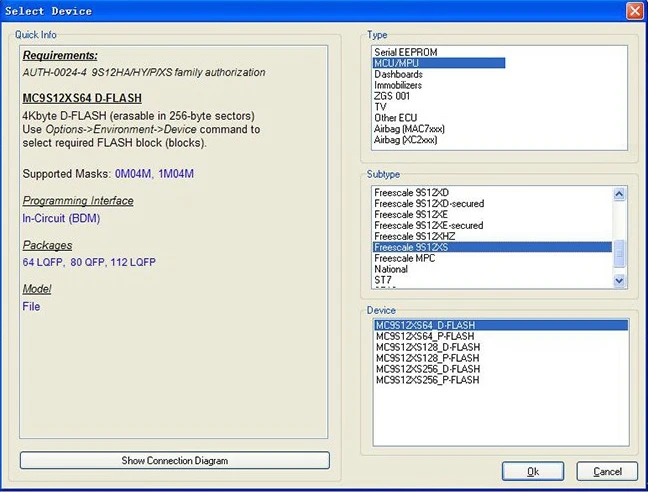Click the 1M04M supported mask
Viewport: 648px width, 492px height.
(x=176, y=174)
